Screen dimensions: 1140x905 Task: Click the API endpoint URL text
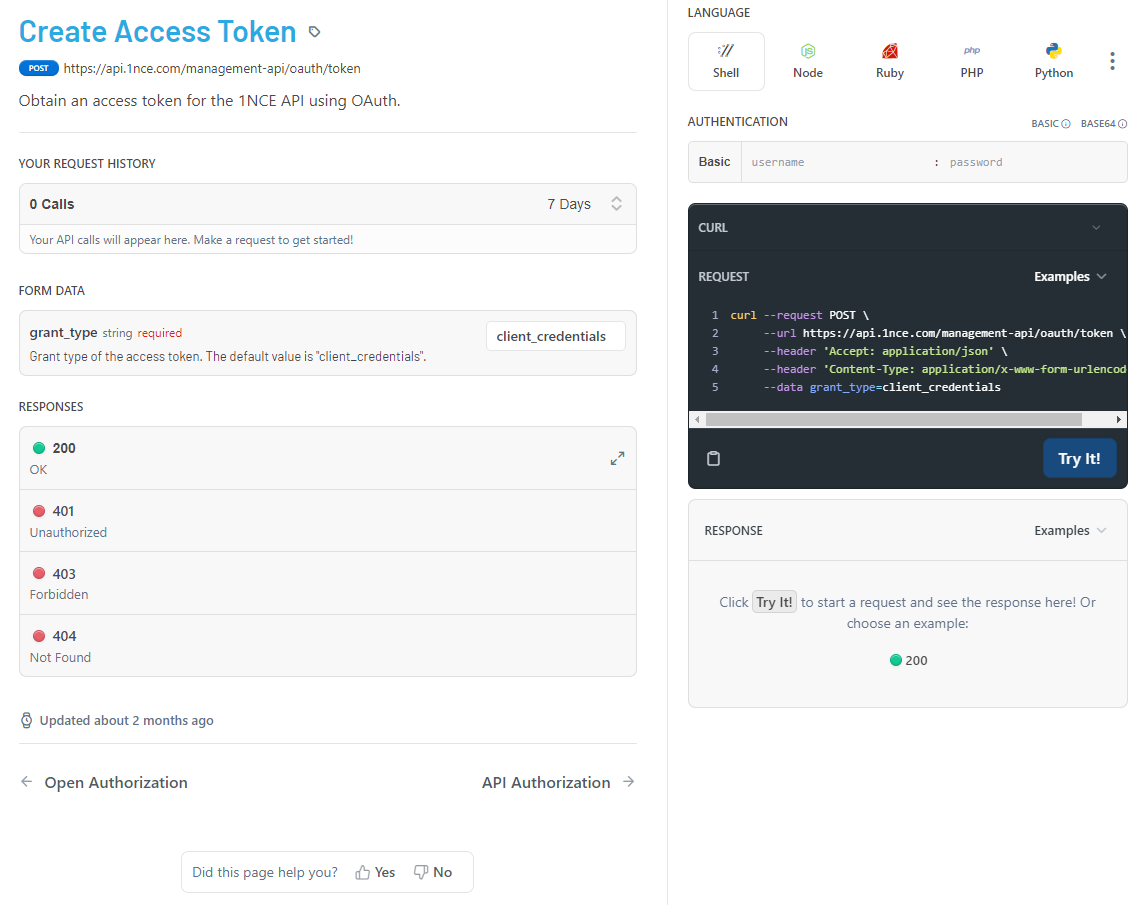tap(212, 68)
